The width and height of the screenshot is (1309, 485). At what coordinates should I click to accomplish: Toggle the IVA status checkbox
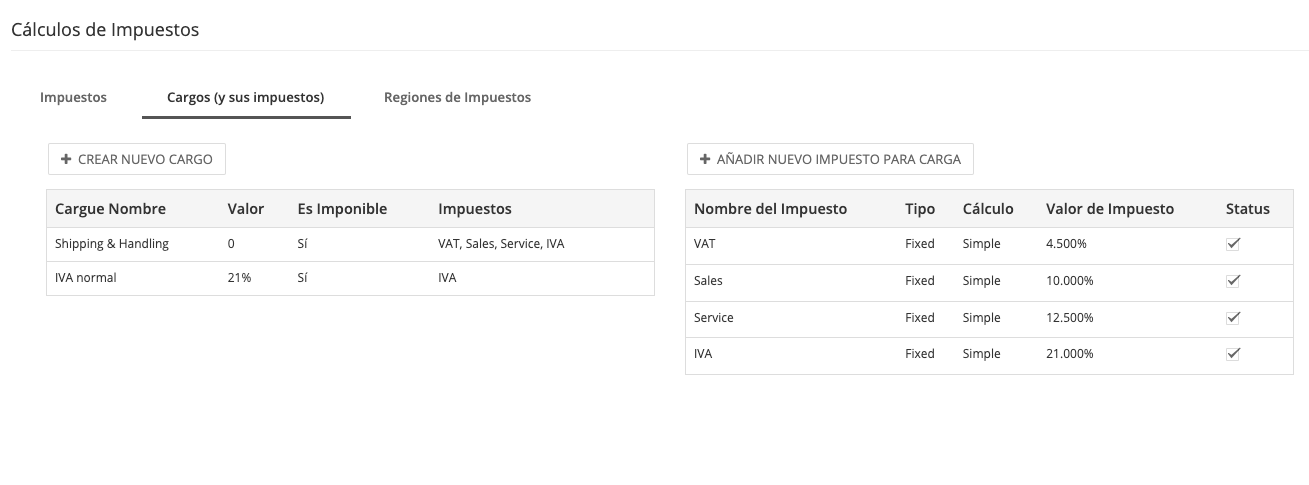click(x=1233, y=354)
